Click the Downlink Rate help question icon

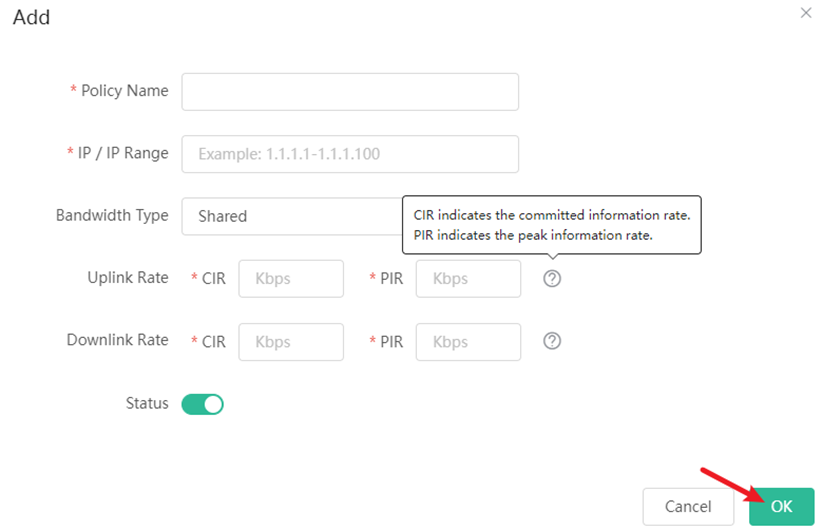tap(552, 341)
